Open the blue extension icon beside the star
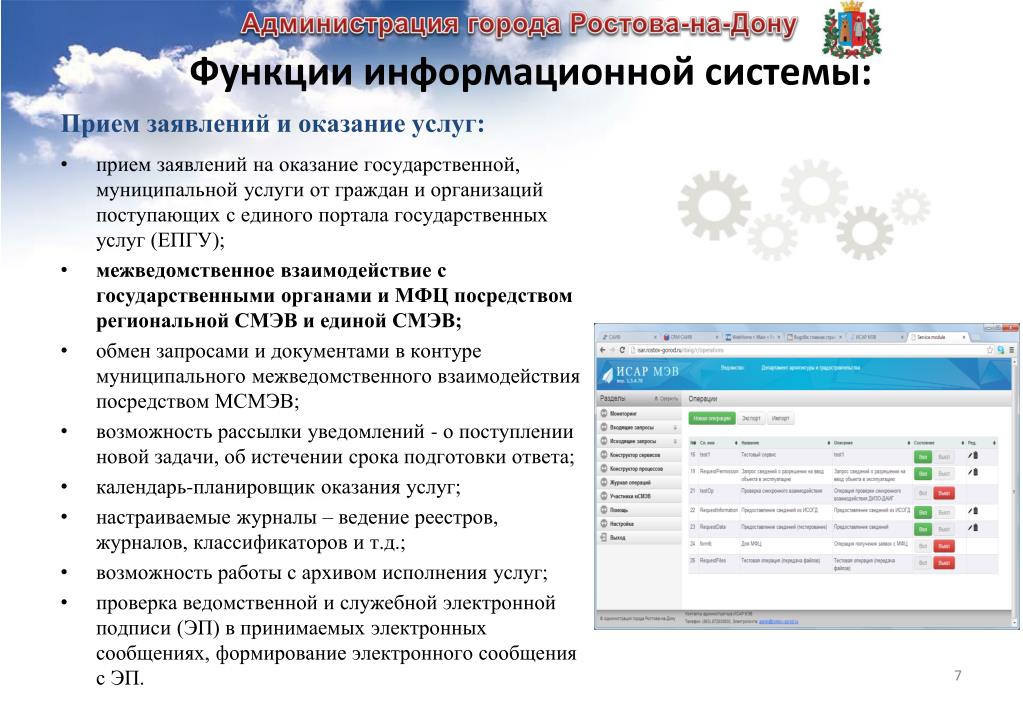 (x=1001, y=350)
